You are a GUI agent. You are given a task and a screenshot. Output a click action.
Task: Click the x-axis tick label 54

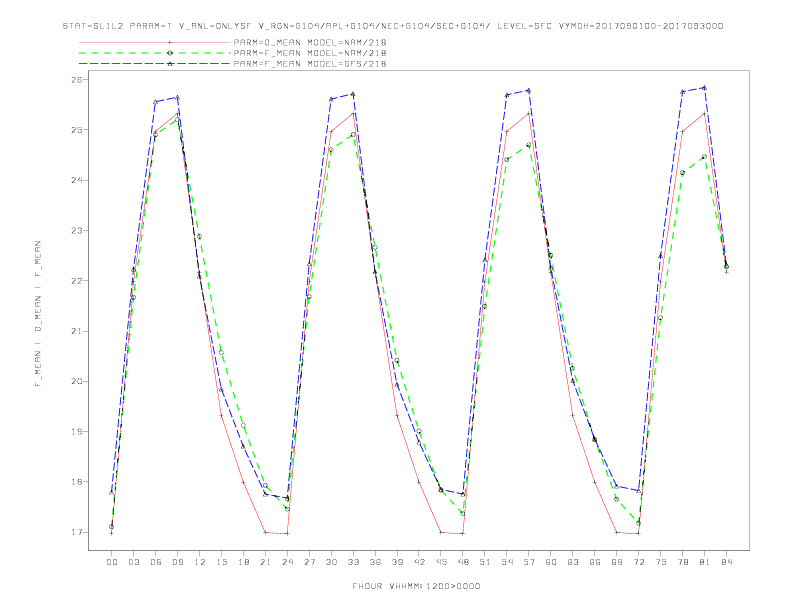pos(507,562)
